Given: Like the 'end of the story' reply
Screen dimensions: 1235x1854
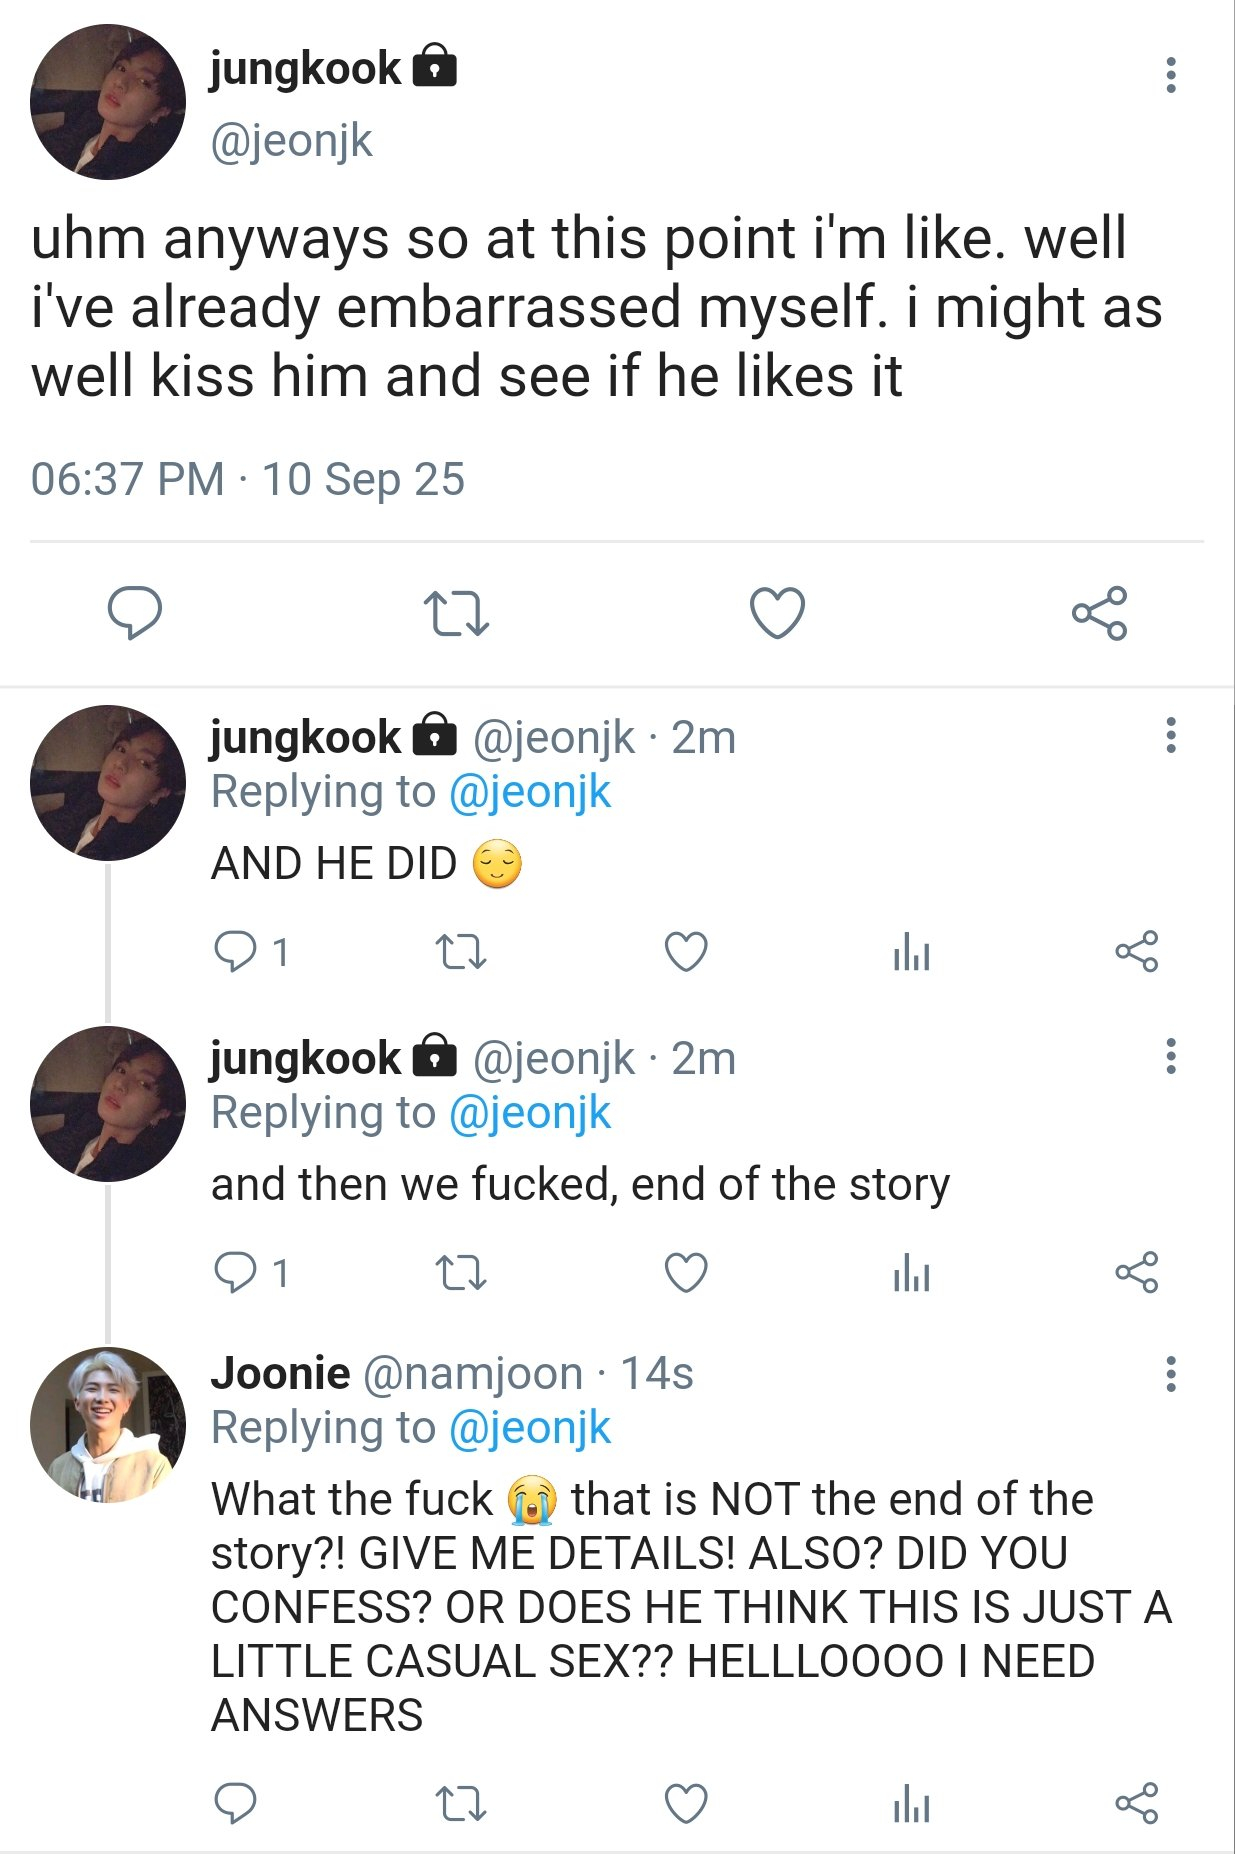Looking at the screenshot, I should tap(686, 1273).
